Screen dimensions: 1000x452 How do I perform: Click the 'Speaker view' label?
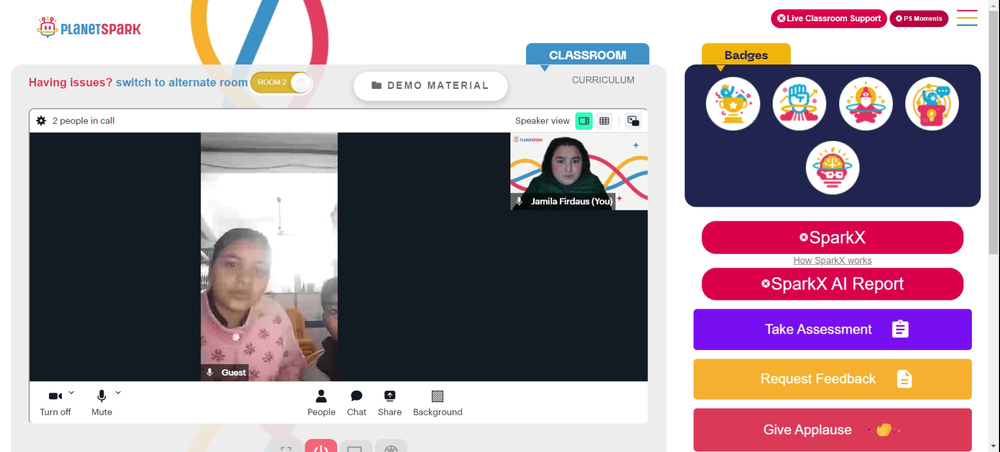tap(542, 120)
